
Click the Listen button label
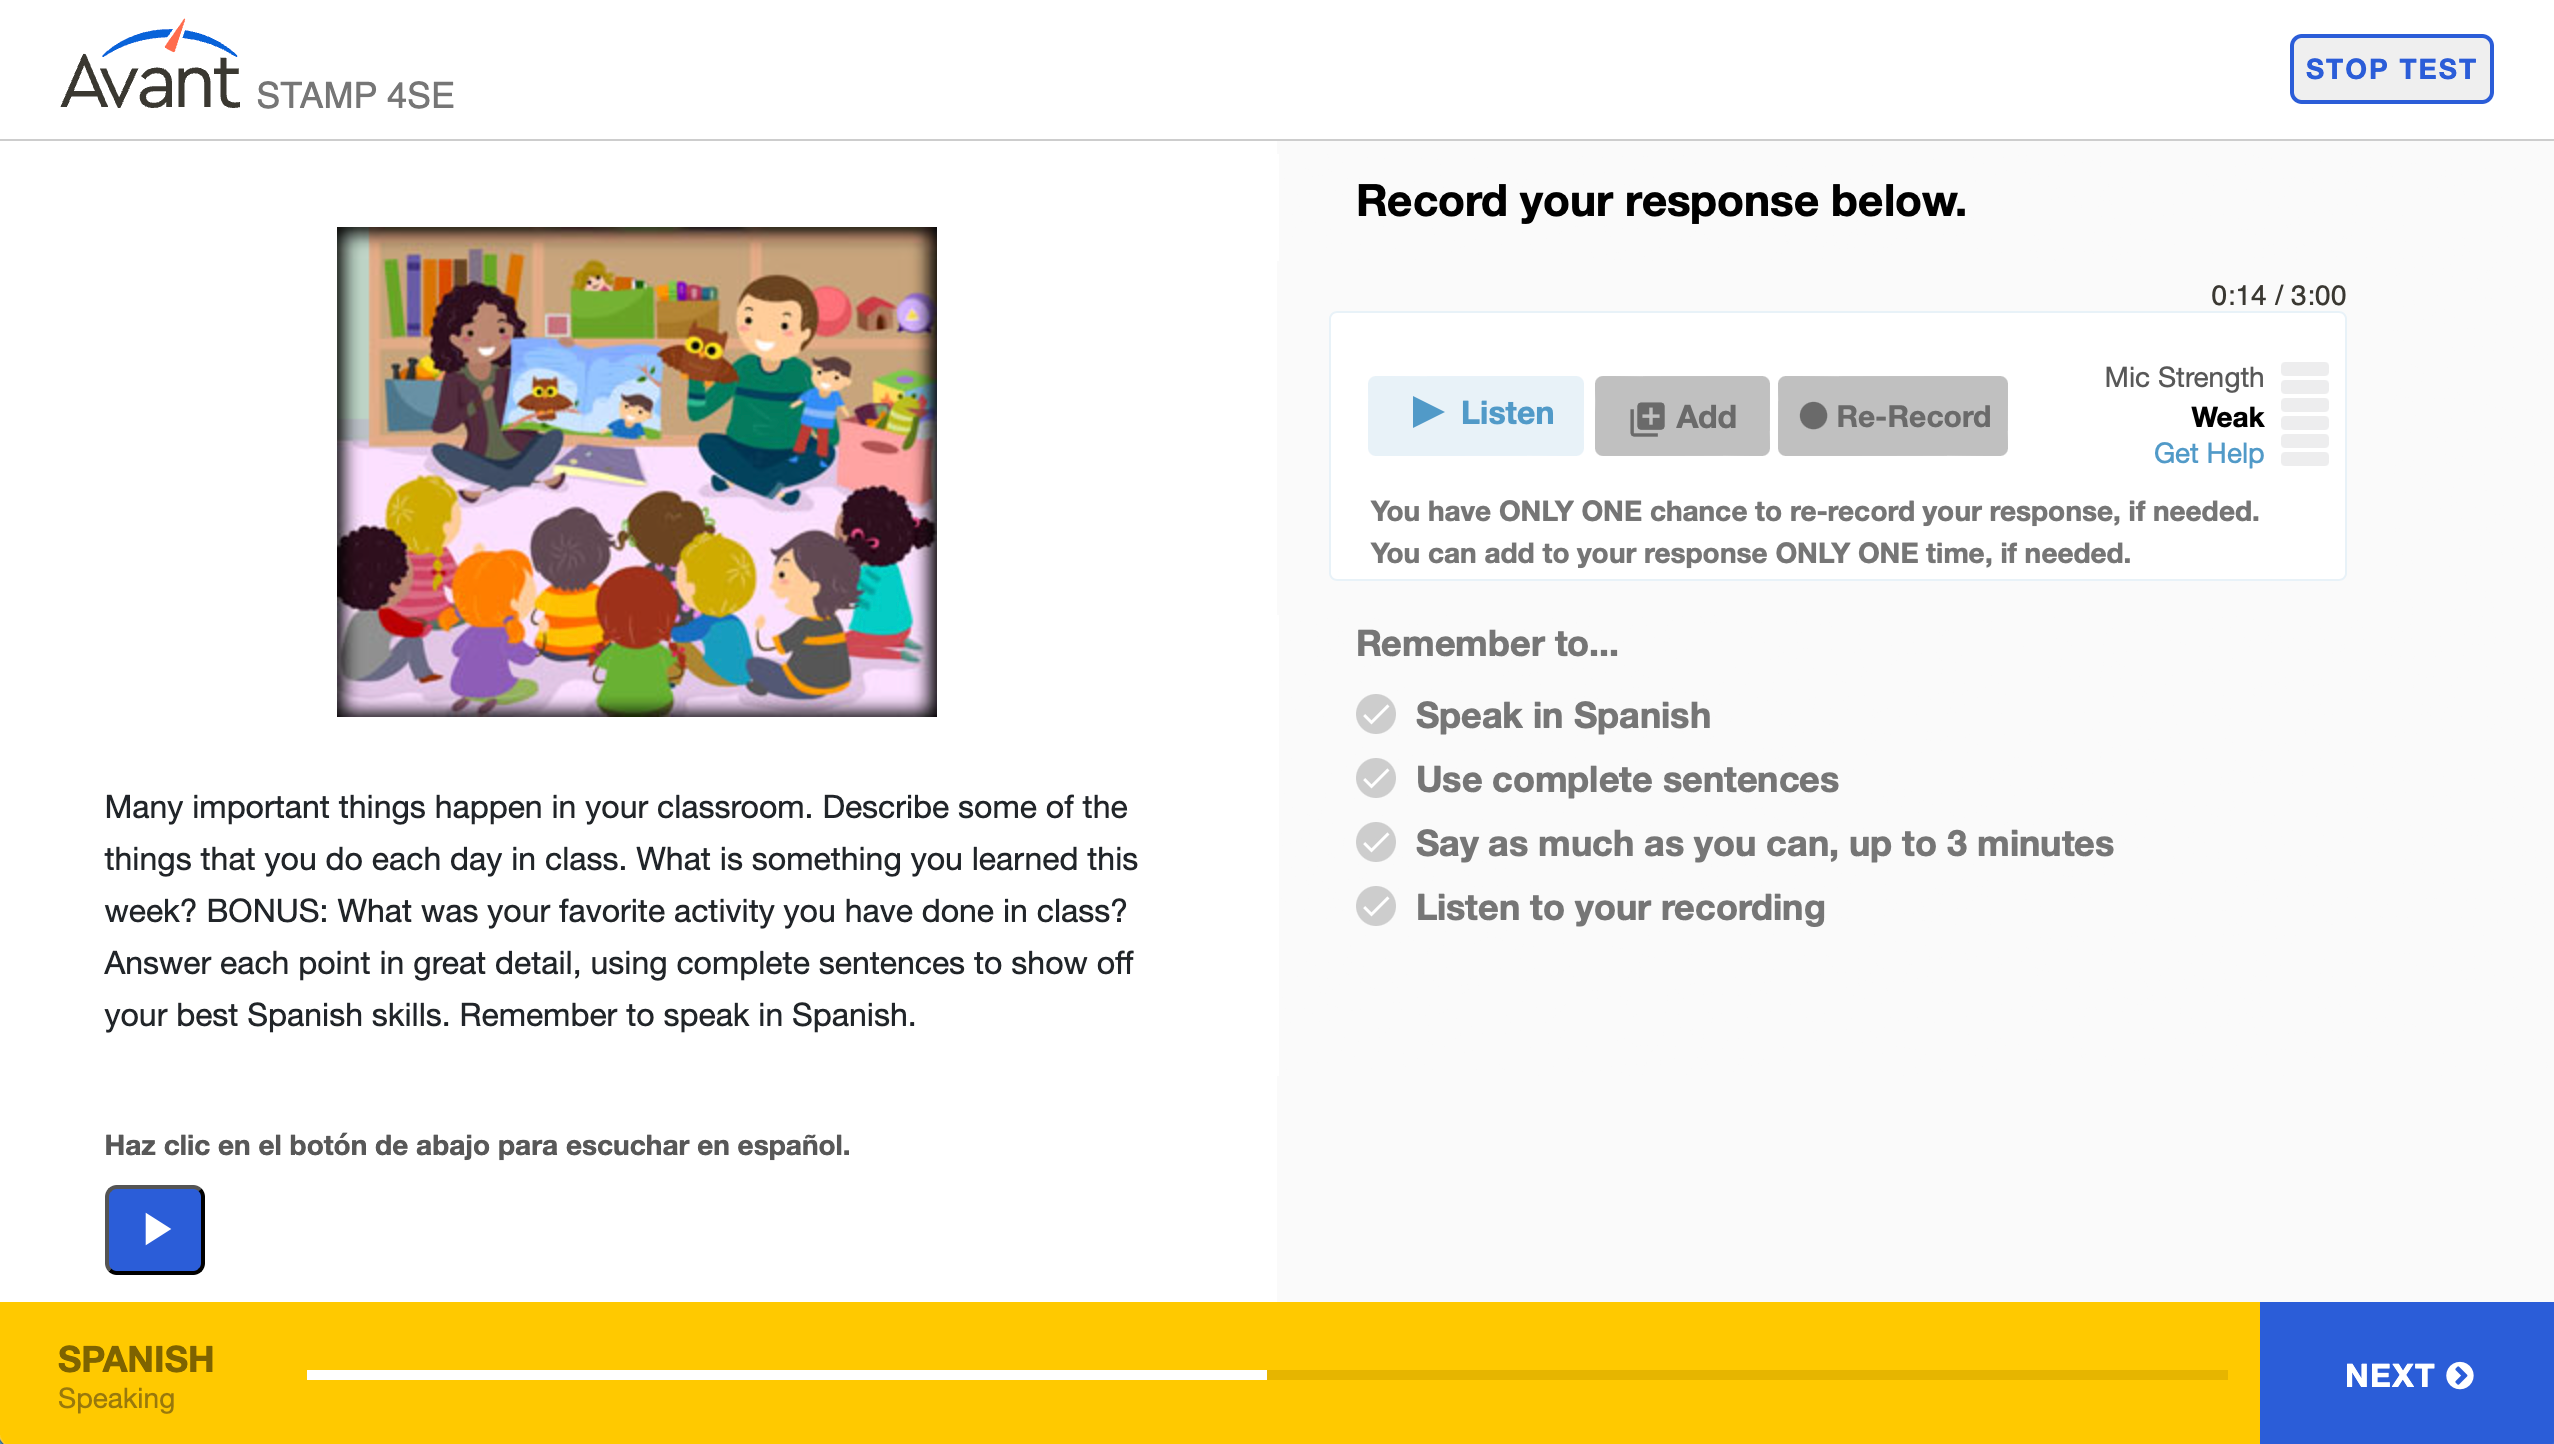1507,413
